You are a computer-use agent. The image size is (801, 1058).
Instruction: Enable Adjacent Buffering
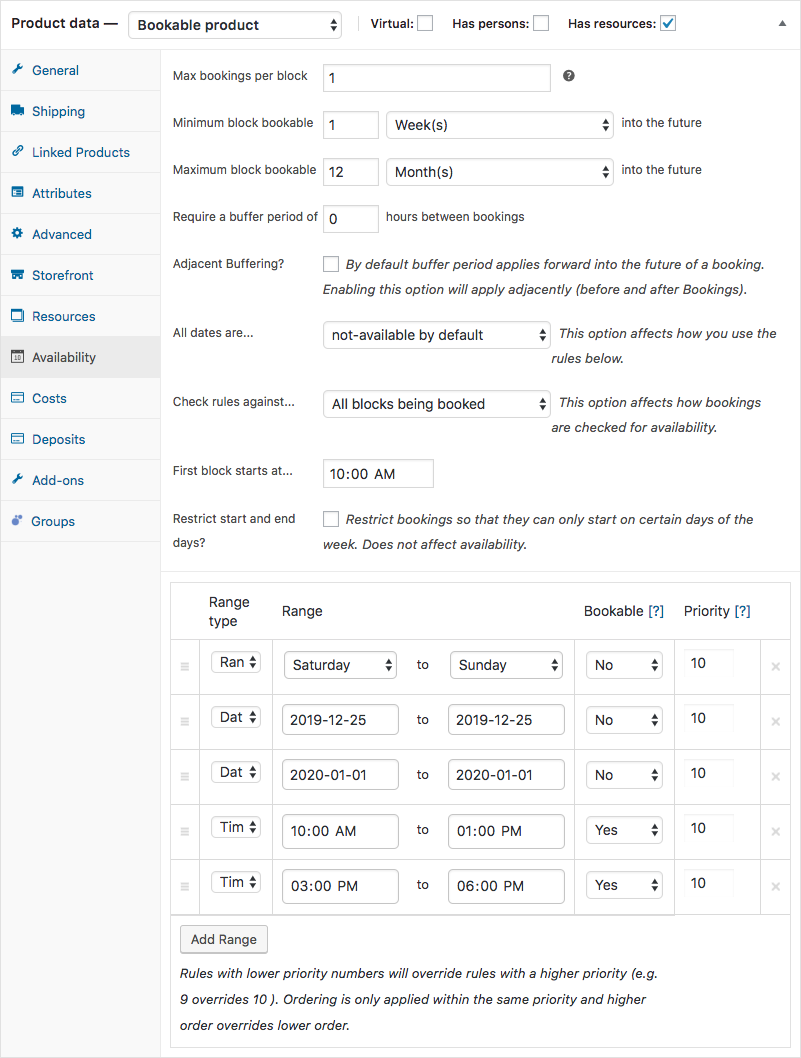coord(330,264)
